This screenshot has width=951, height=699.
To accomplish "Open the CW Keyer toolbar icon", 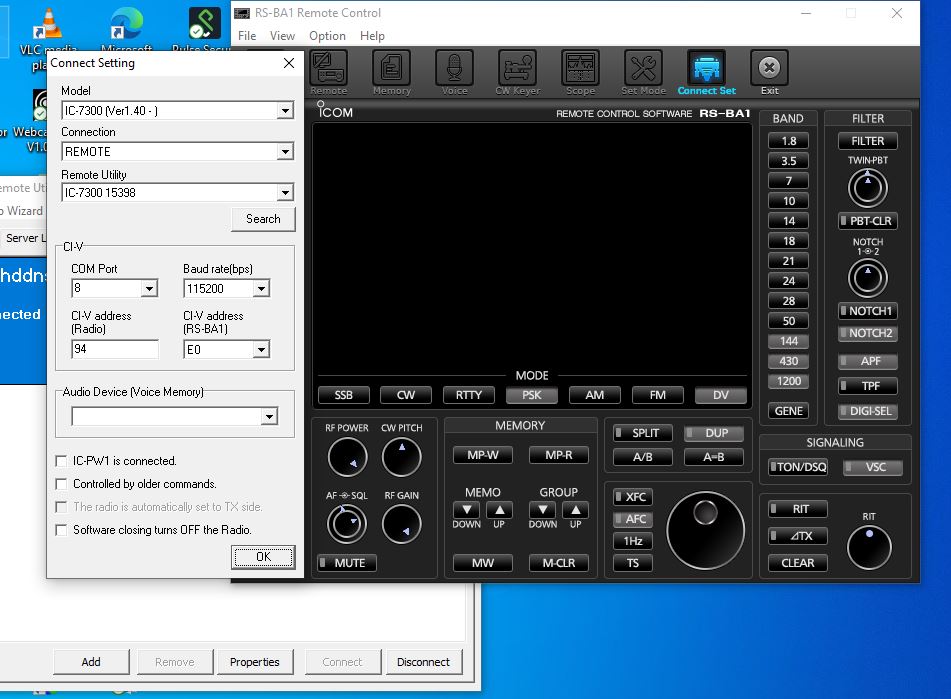I will 517,73.
